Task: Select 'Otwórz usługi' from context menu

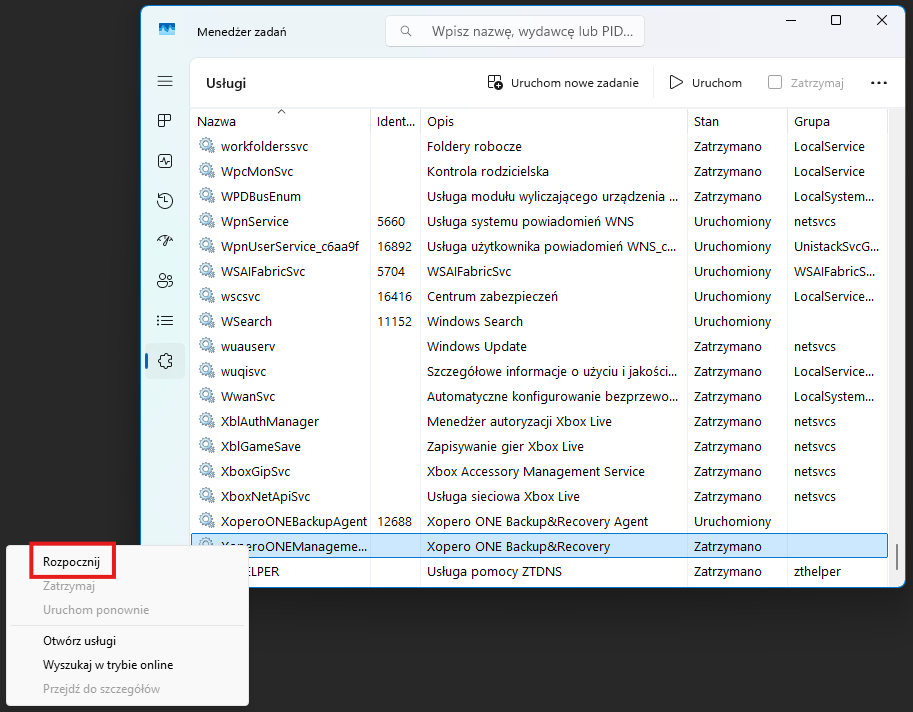Action: tap(79, 641)
